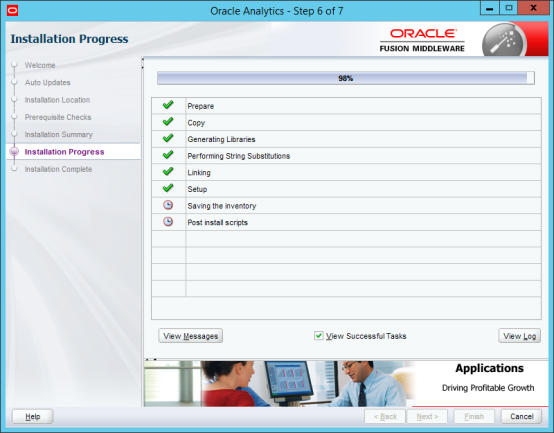554x433 pixels.
Task: Minimize the Oracle Analytics window
Action: (489, 8)
